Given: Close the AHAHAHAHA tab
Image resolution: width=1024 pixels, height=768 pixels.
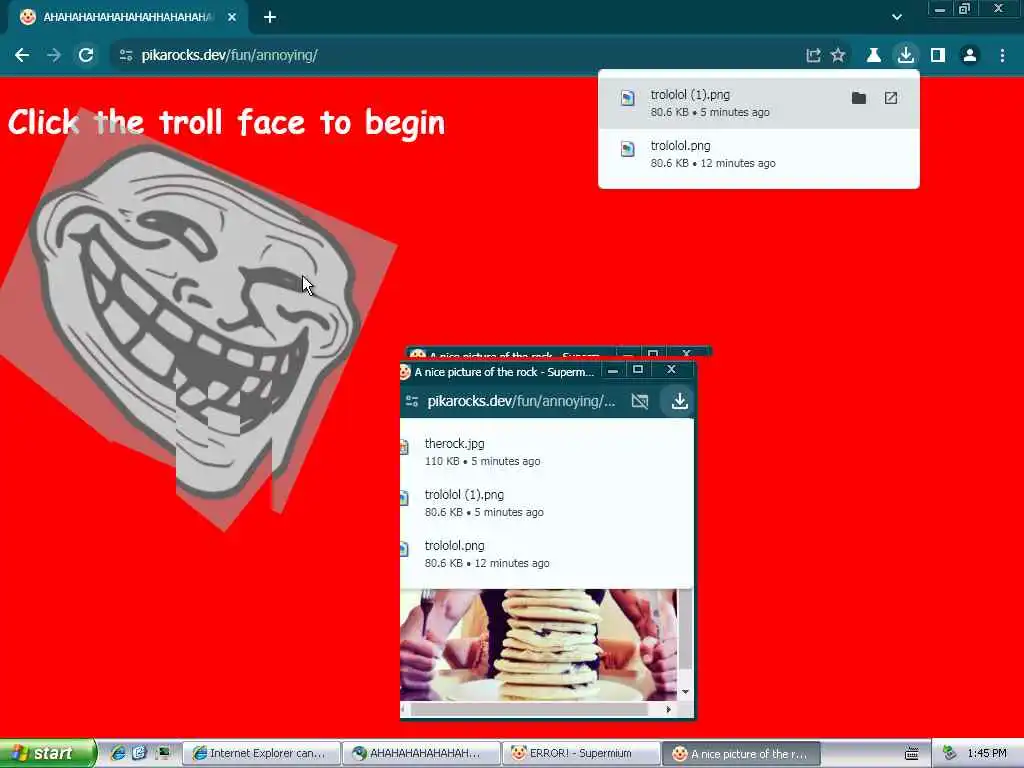Looking at the screenshot, I should pos(232,17).
